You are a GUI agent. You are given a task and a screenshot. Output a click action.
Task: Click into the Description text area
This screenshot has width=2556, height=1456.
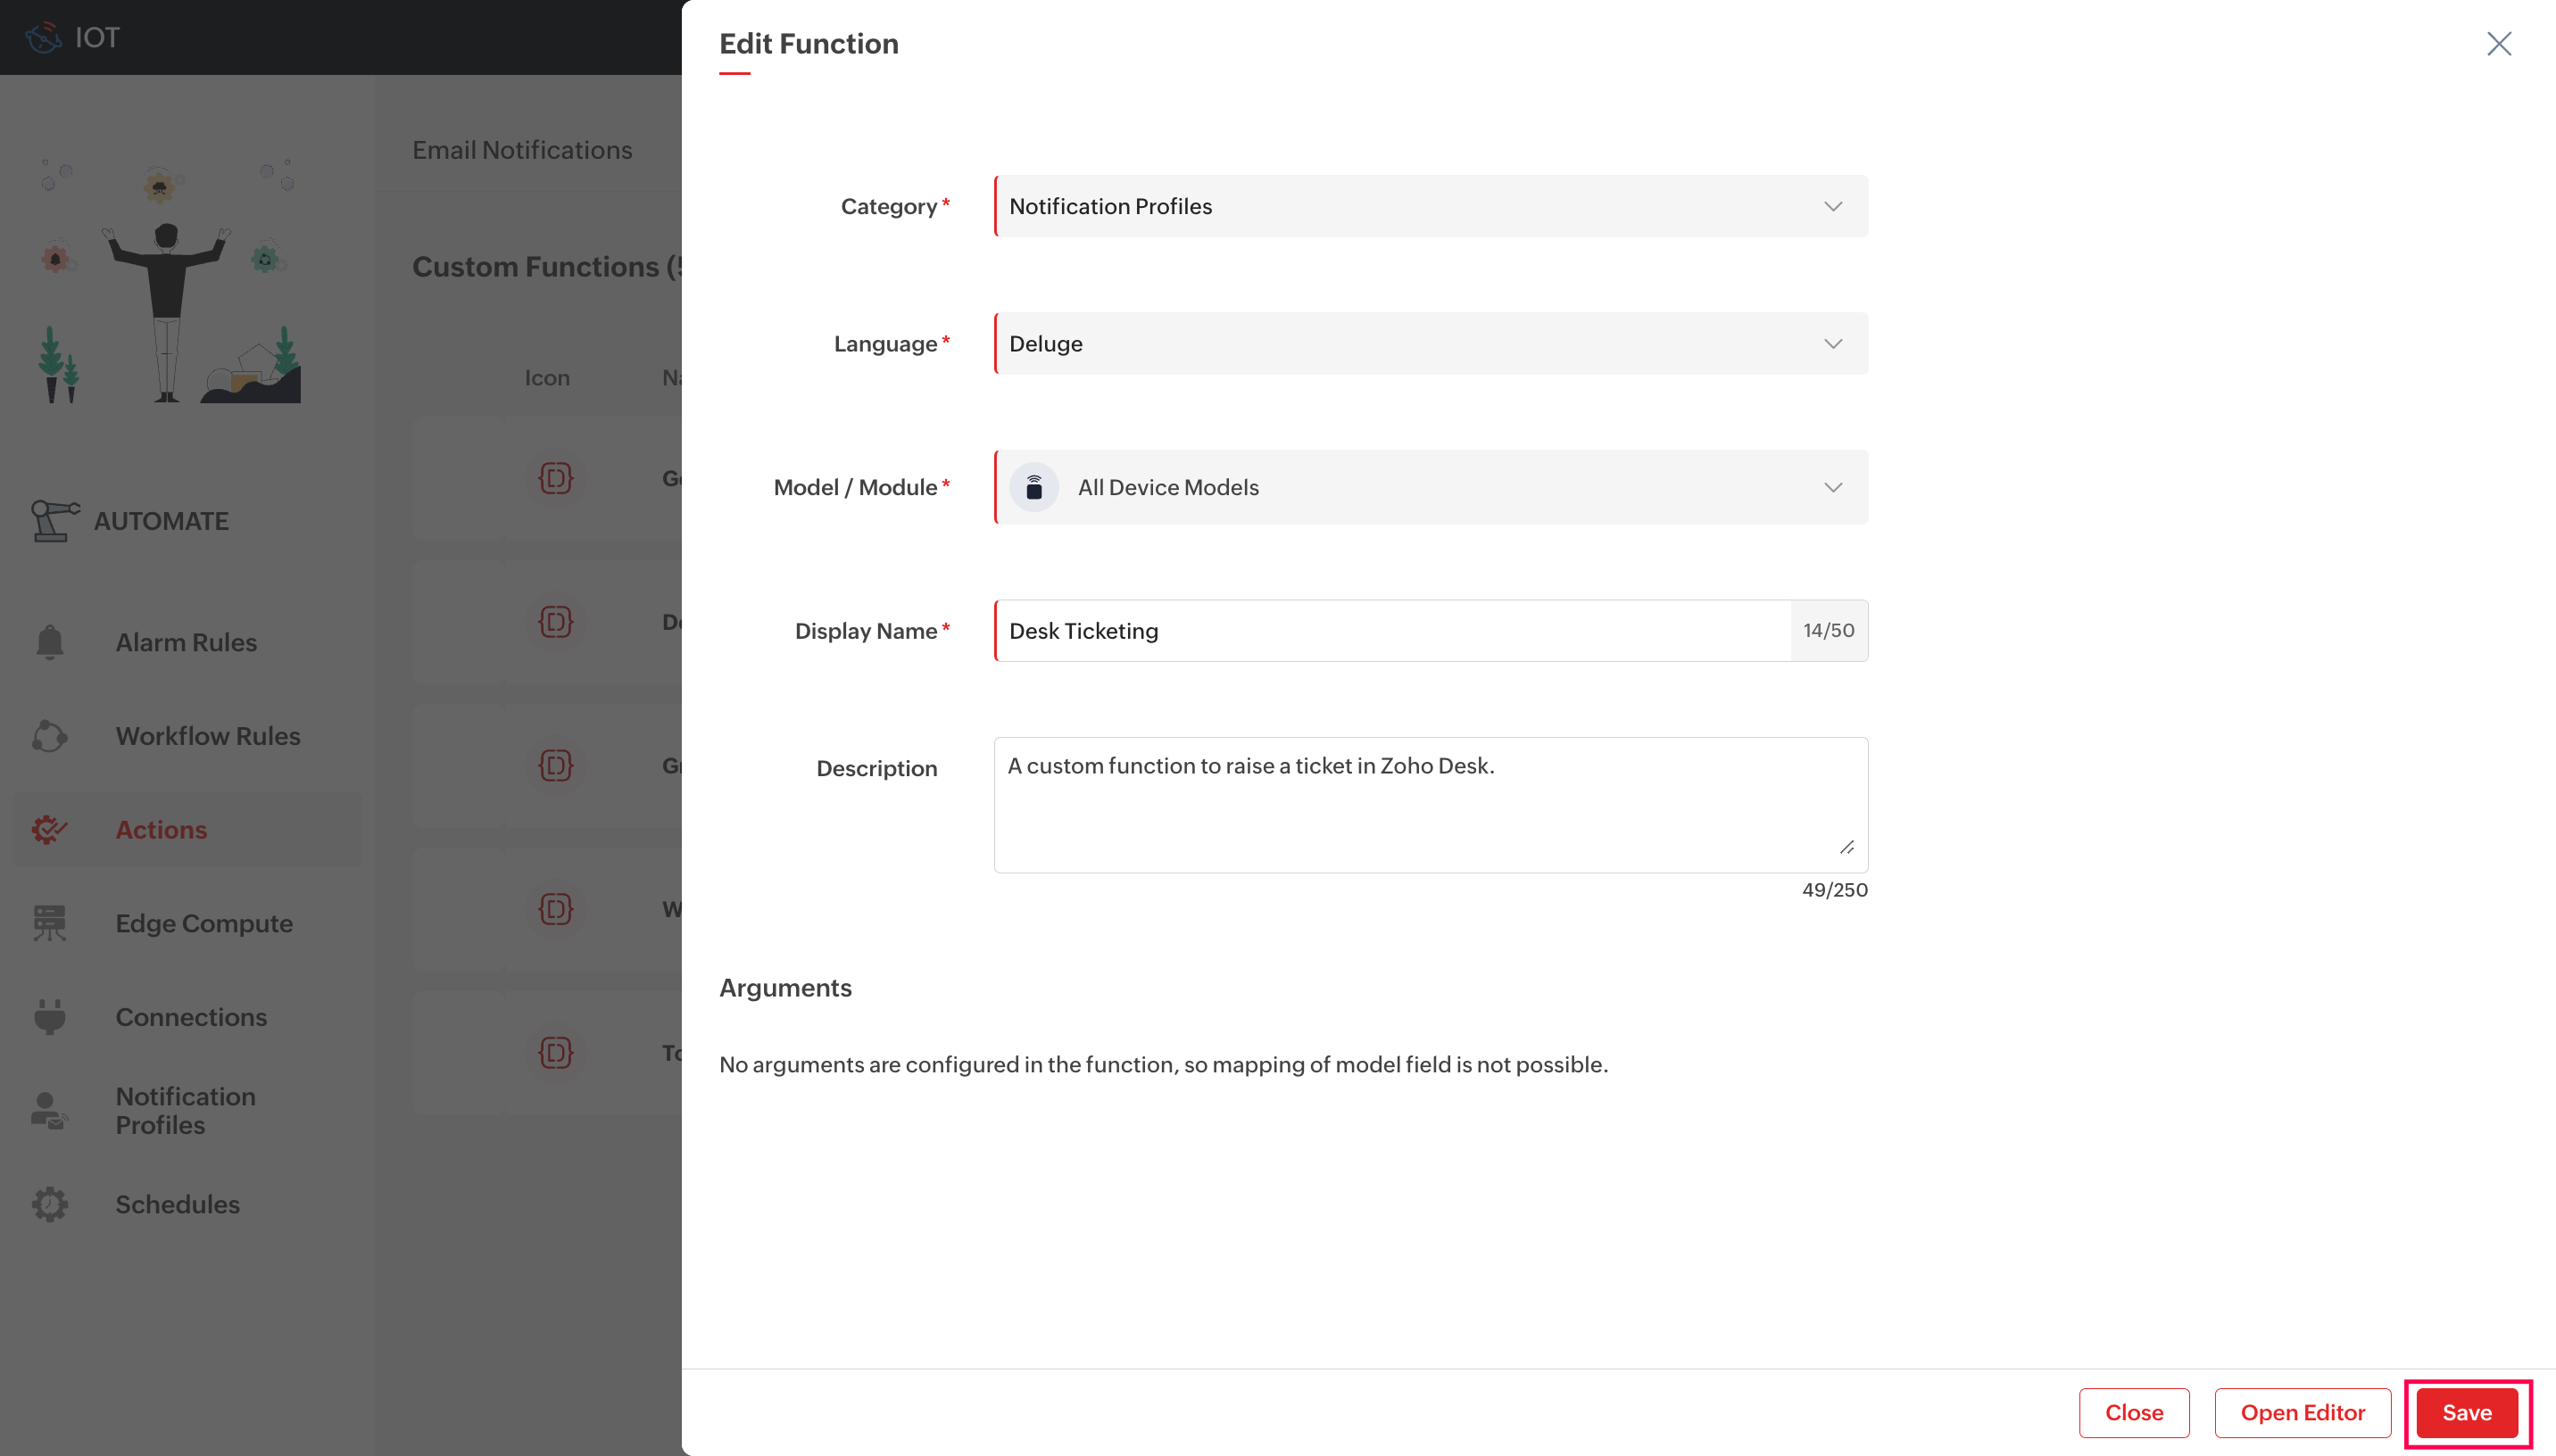pyautogui.click(x=1431, y=805)
